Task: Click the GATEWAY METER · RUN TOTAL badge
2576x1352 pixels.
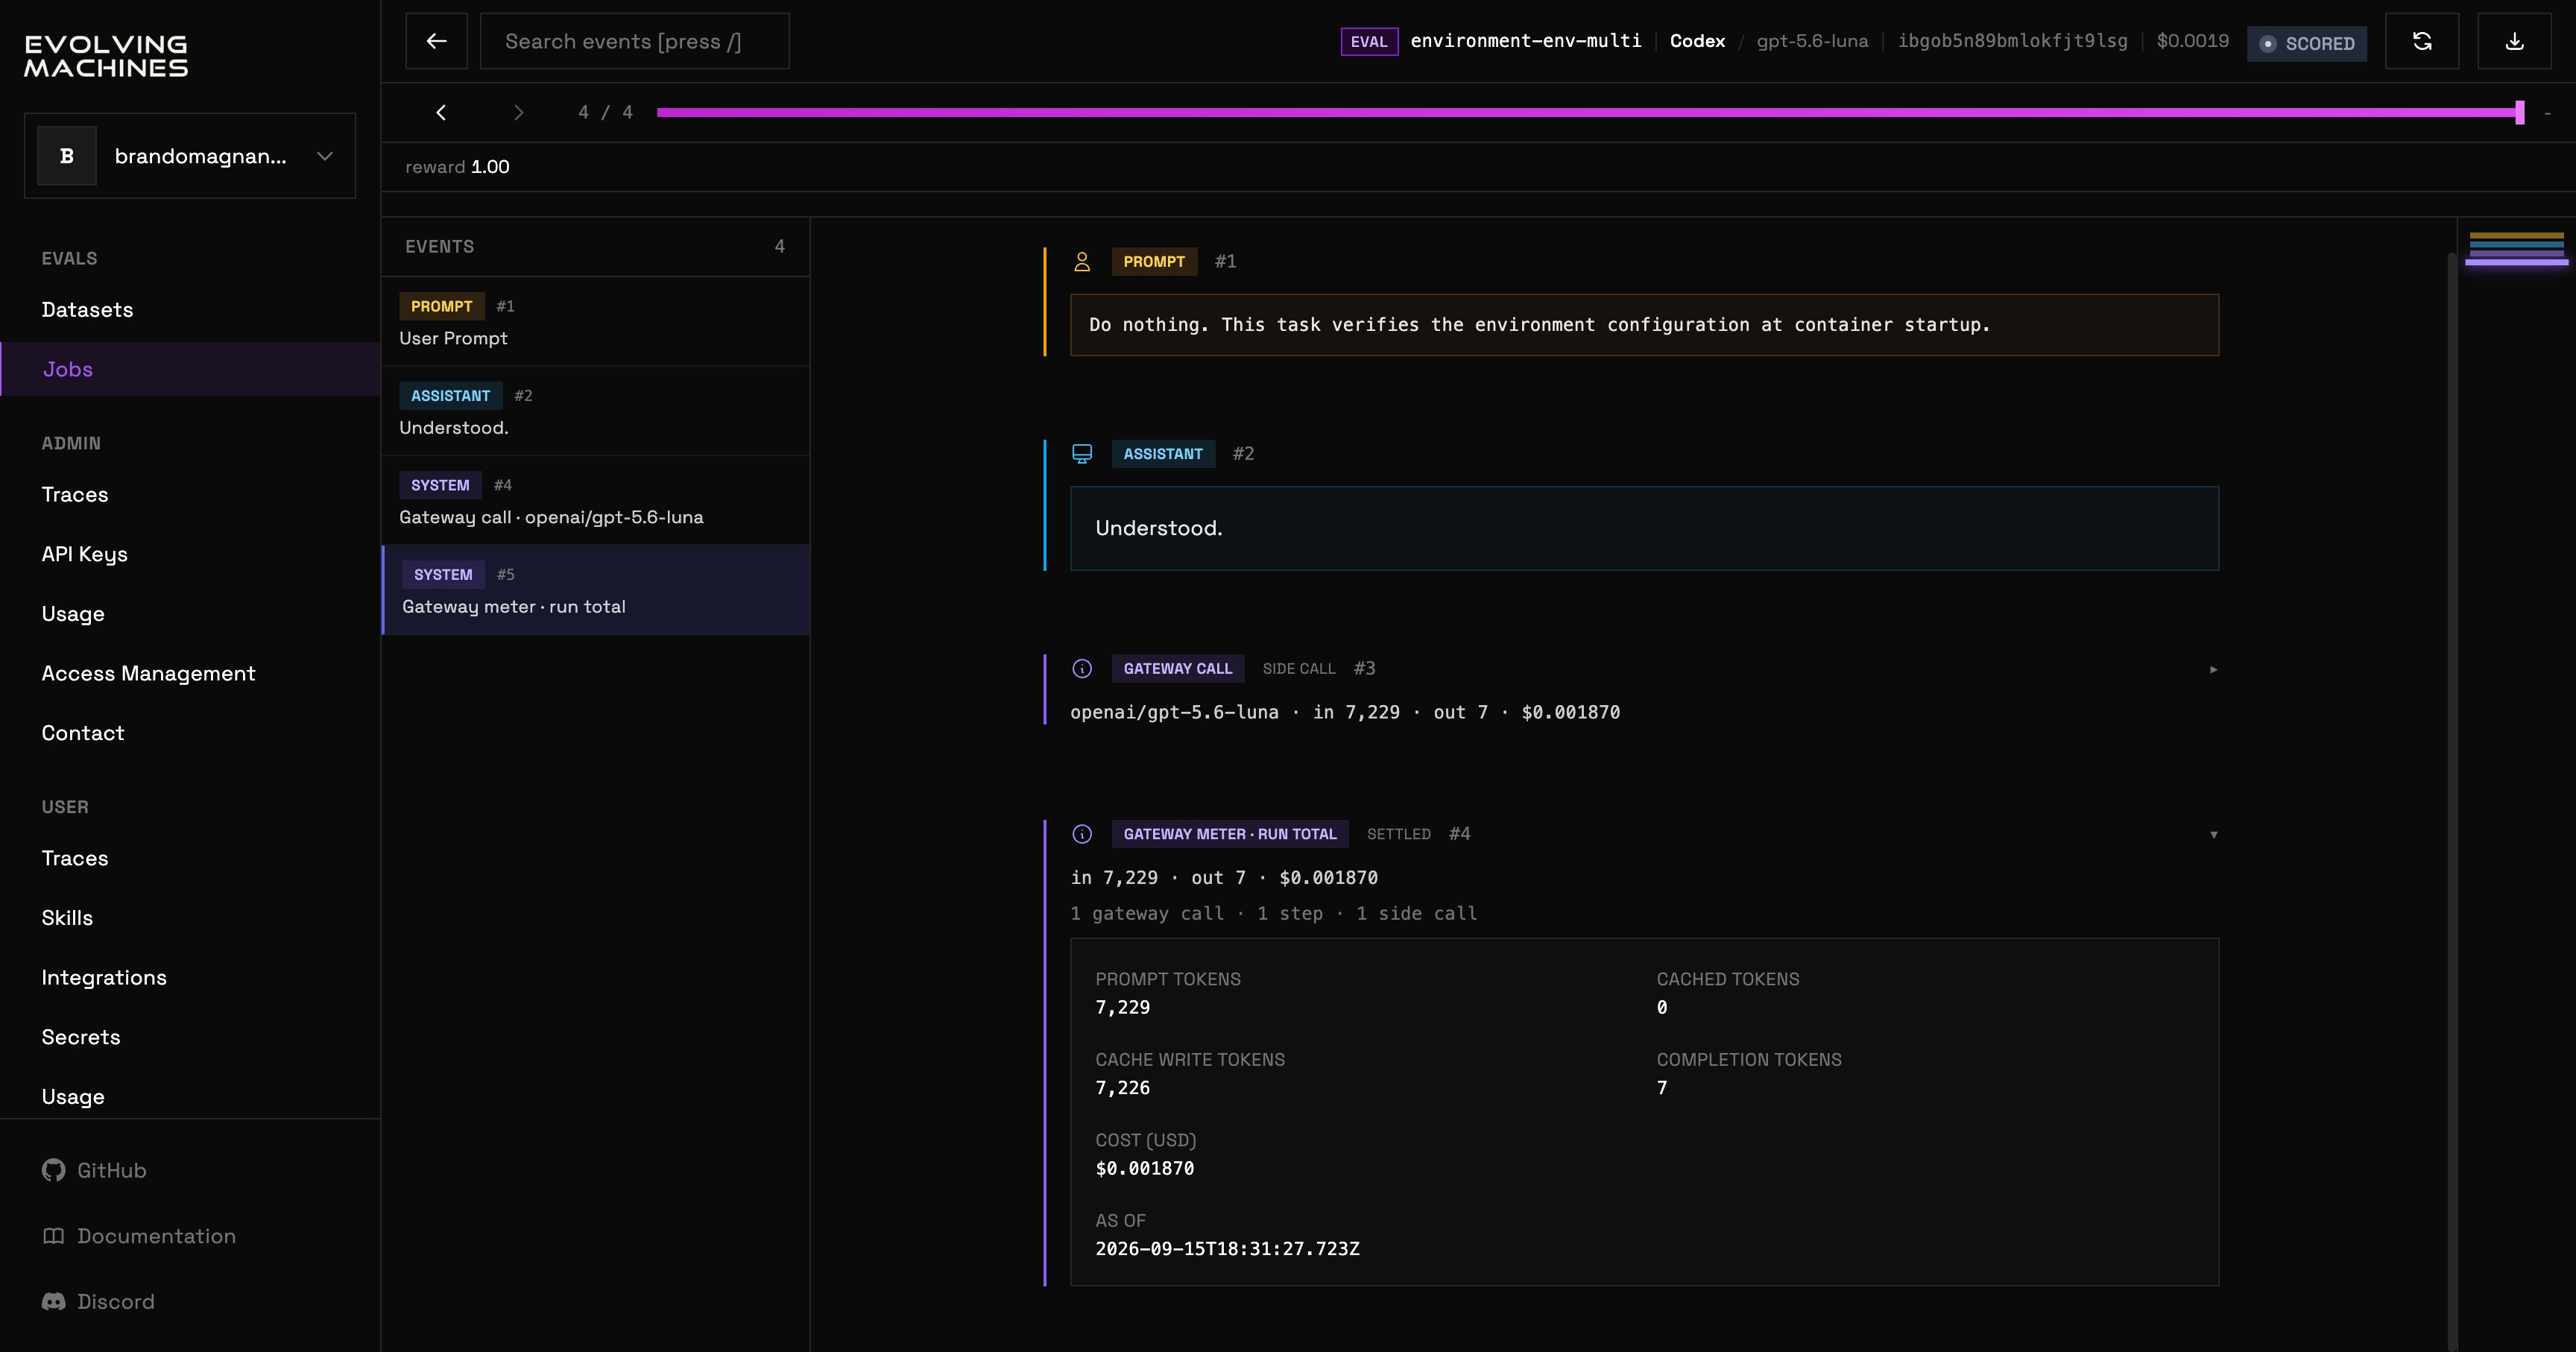Action: click(x=1229, y=834)
